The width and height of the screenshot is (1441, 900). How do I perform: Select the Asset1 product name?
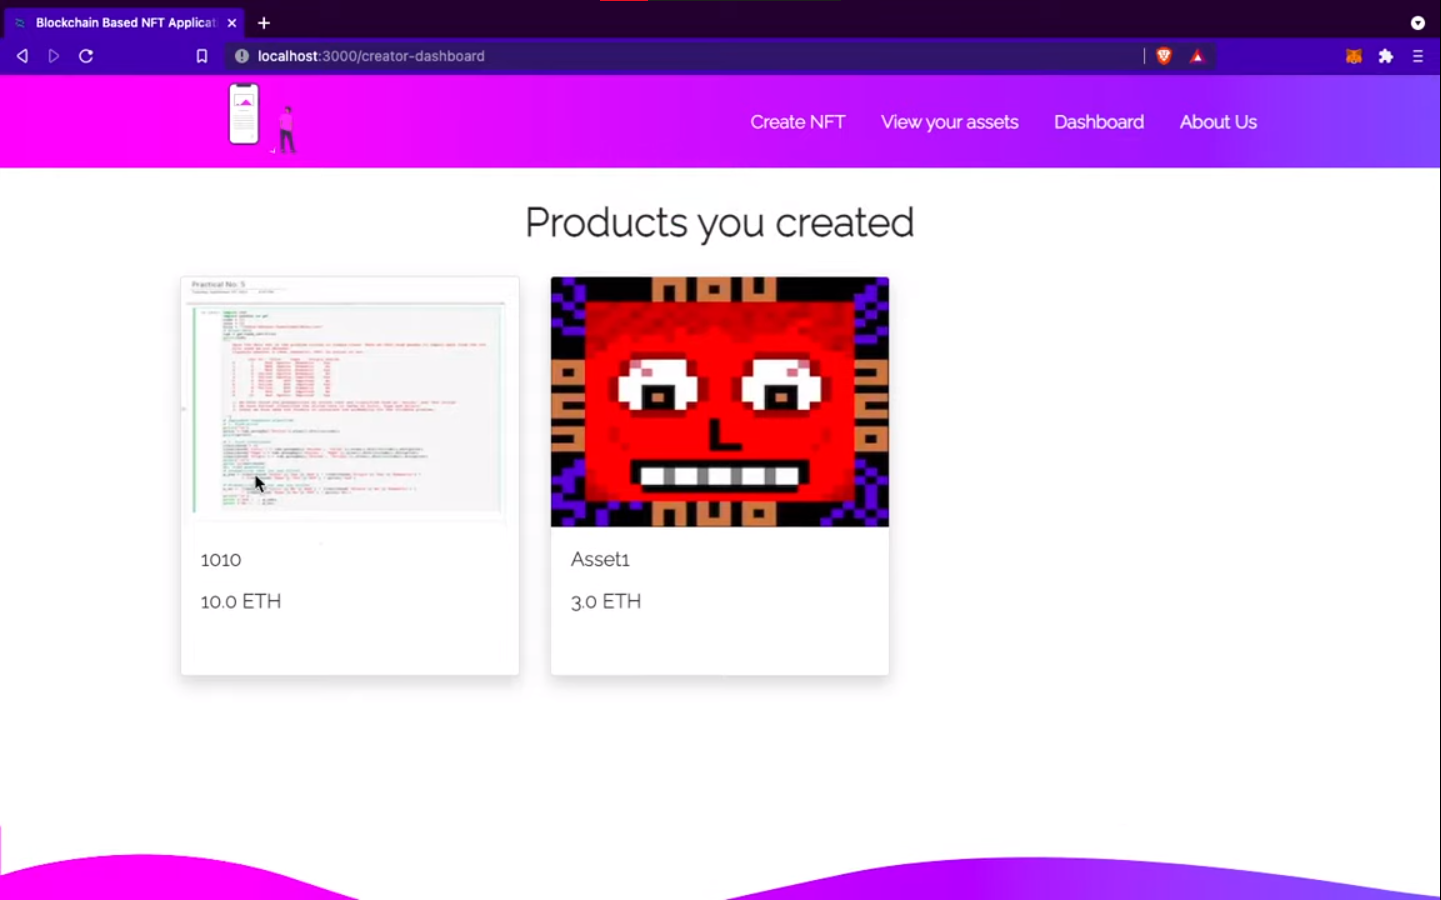point(600,560)
